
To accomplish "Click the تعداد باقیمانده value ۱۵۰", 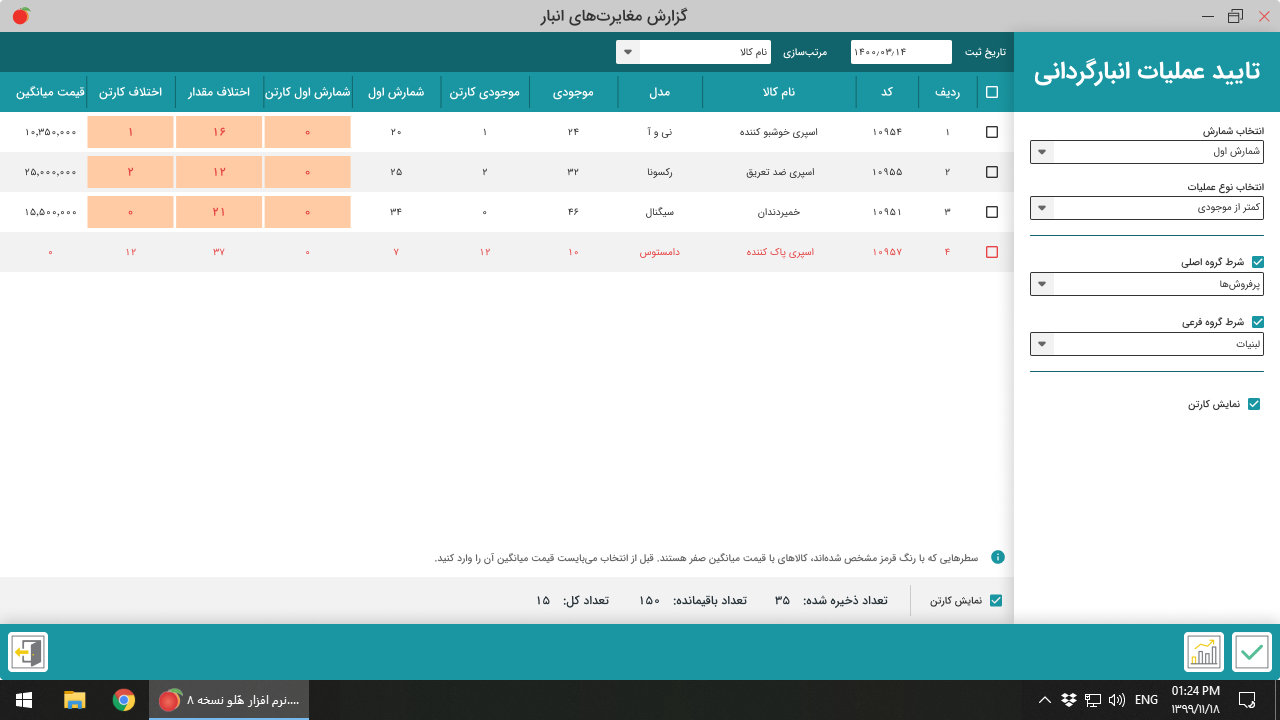I will (x=650, y=601).
